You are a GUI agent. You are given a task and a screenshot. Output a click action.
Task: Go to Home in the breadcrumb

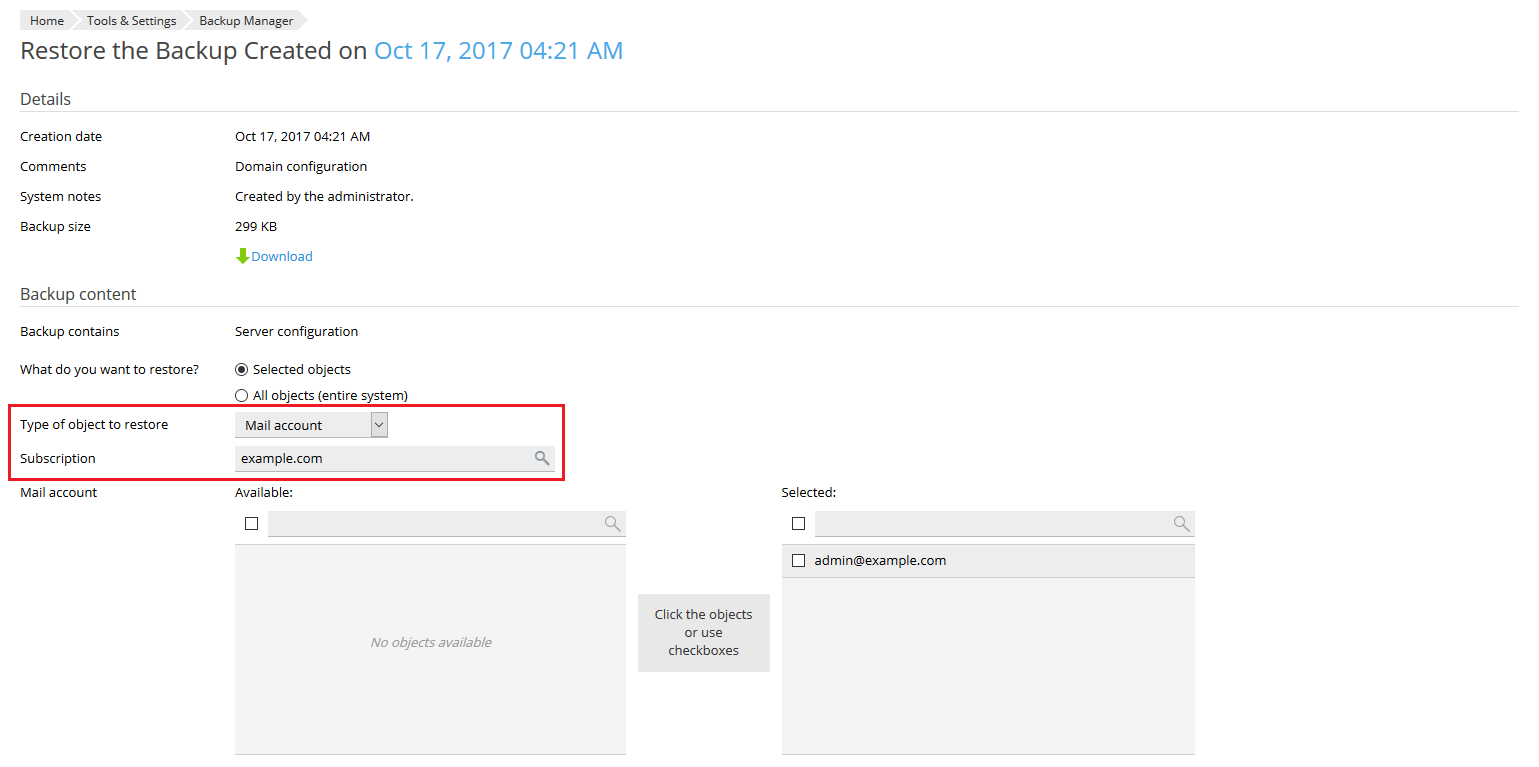(x=46, y=21)
